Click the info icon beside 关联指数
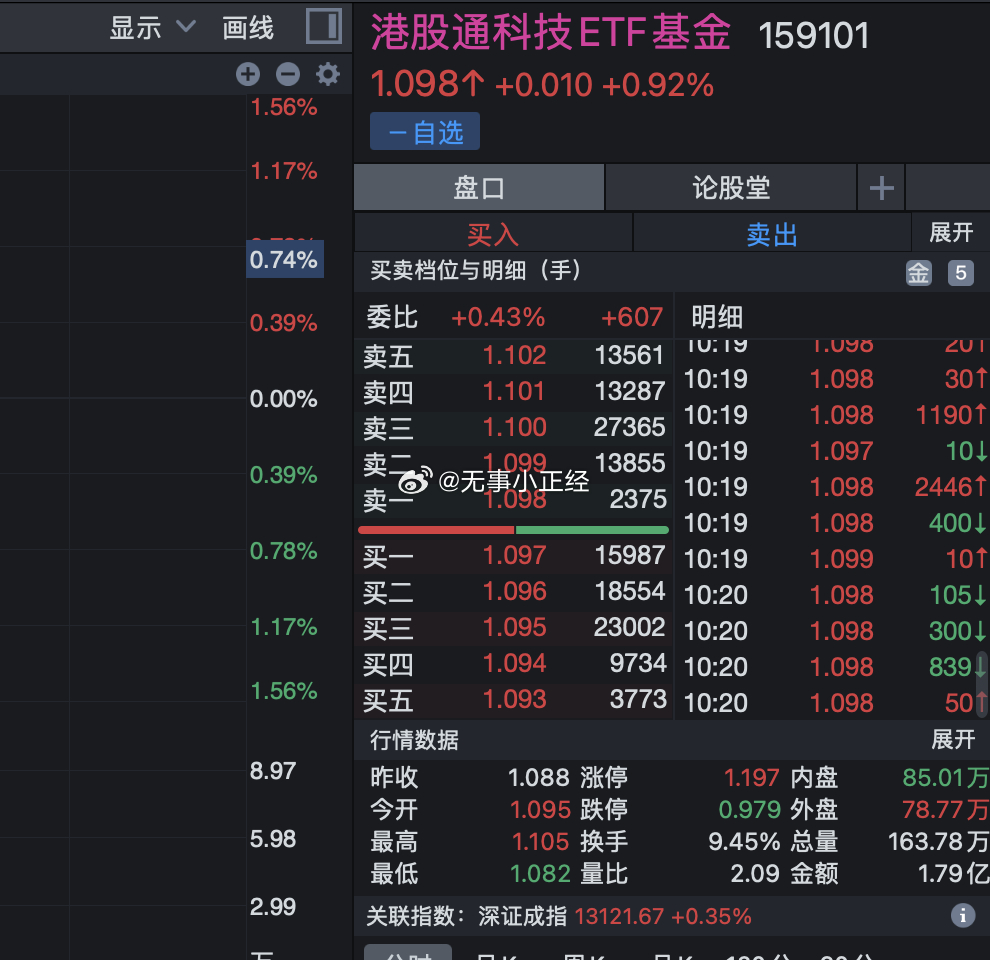 pyautogui.click(x=962, y=915)
